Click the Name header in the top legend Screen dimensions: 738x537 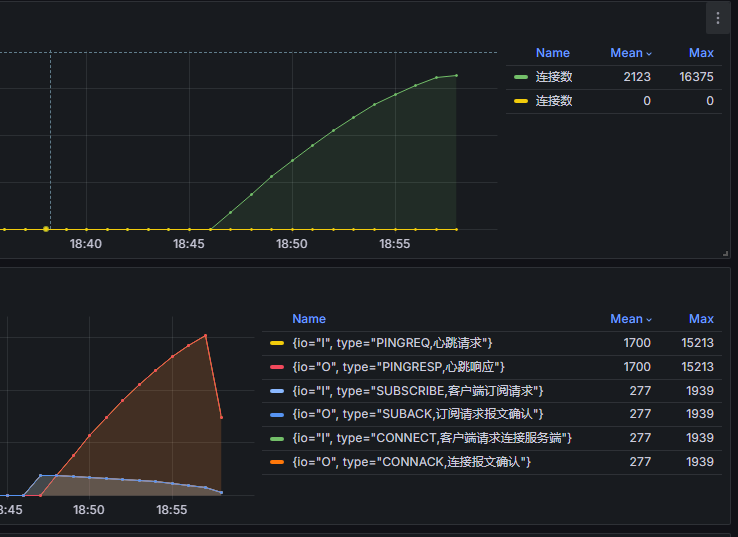coord(552,53)
